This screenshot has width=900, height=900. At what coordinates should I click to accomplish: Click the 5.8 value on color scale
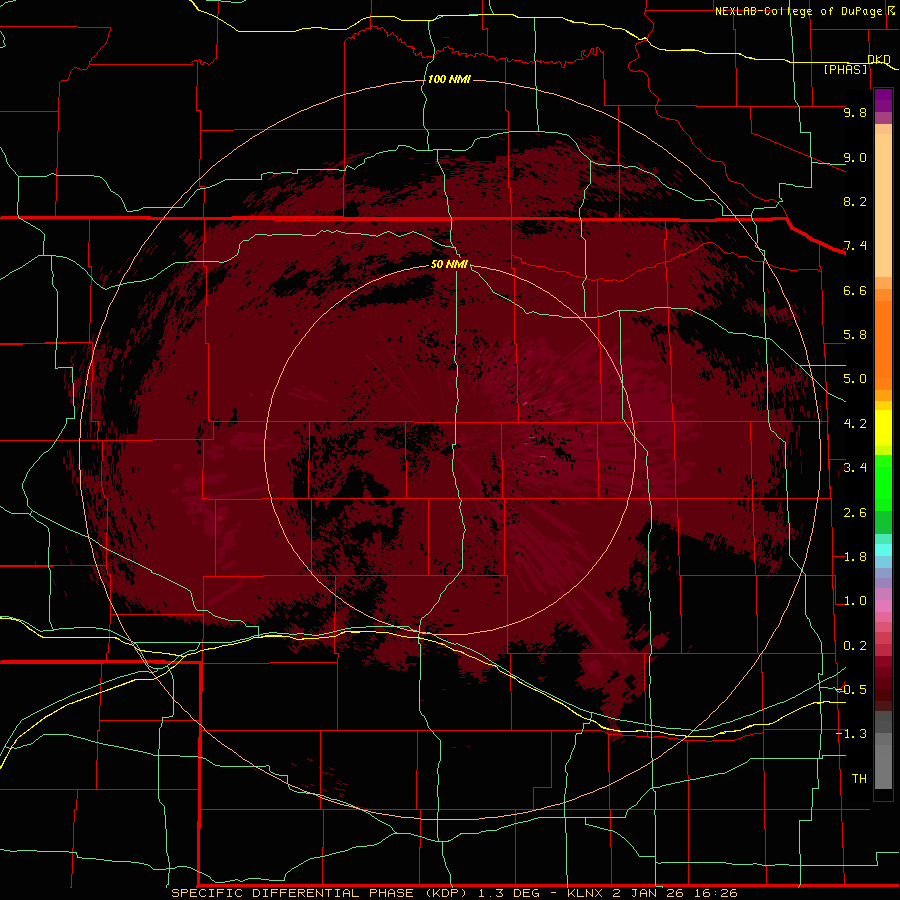pos(855,335)
